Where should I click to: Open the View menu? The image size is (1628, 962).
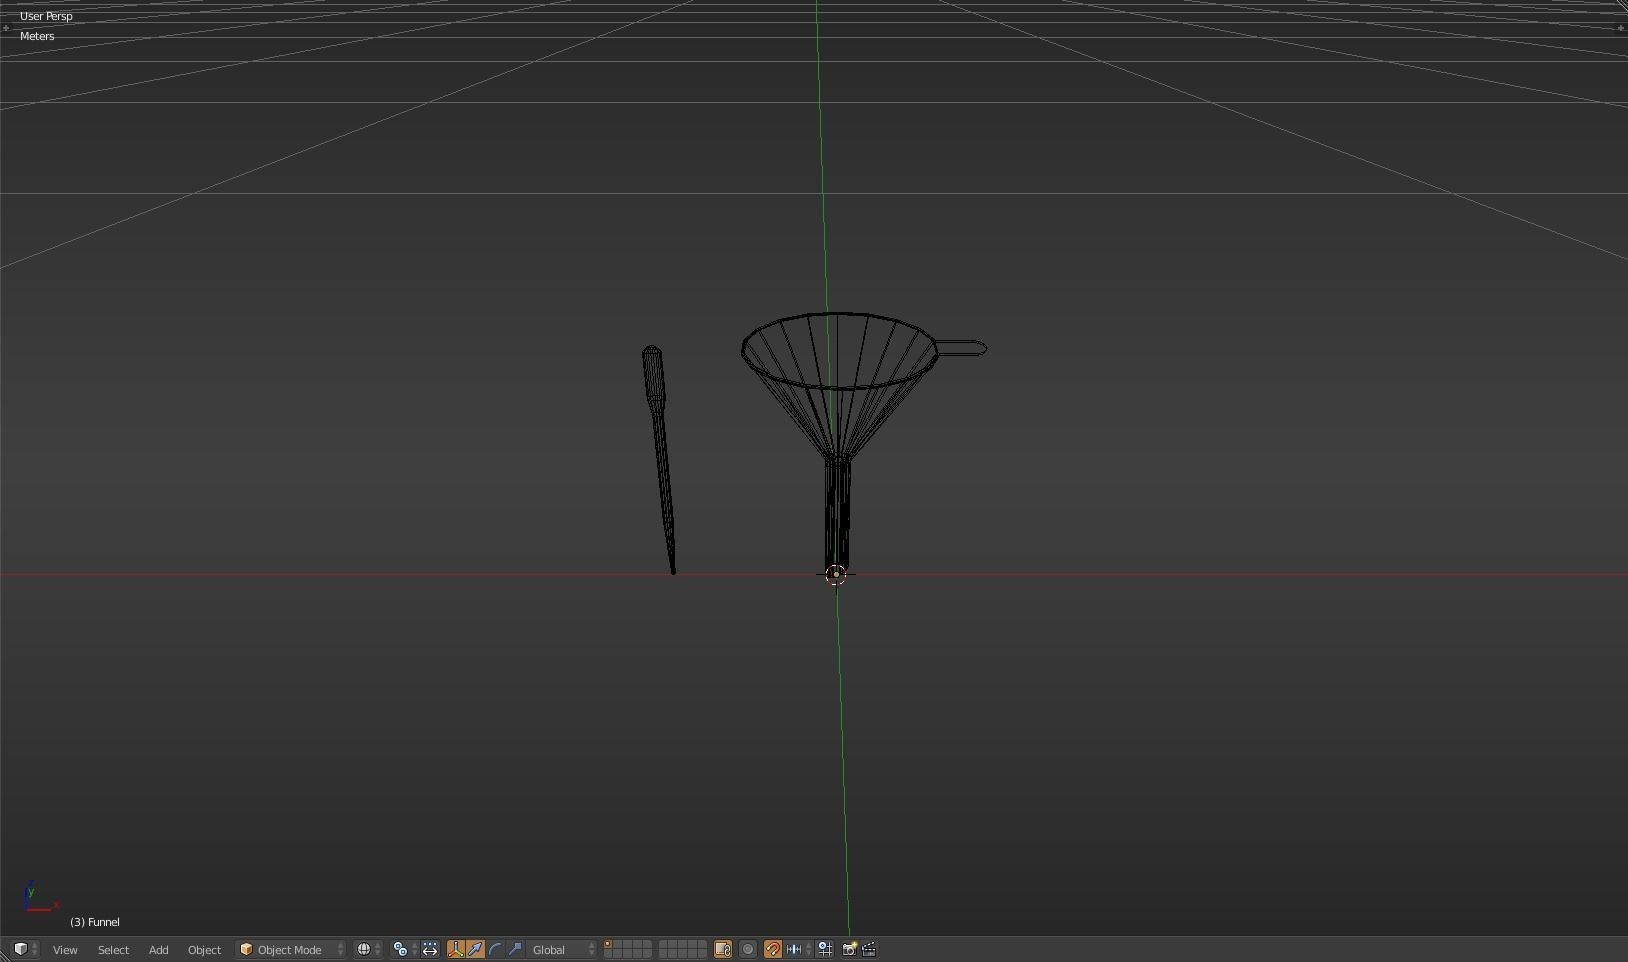[x=65, y=949]
